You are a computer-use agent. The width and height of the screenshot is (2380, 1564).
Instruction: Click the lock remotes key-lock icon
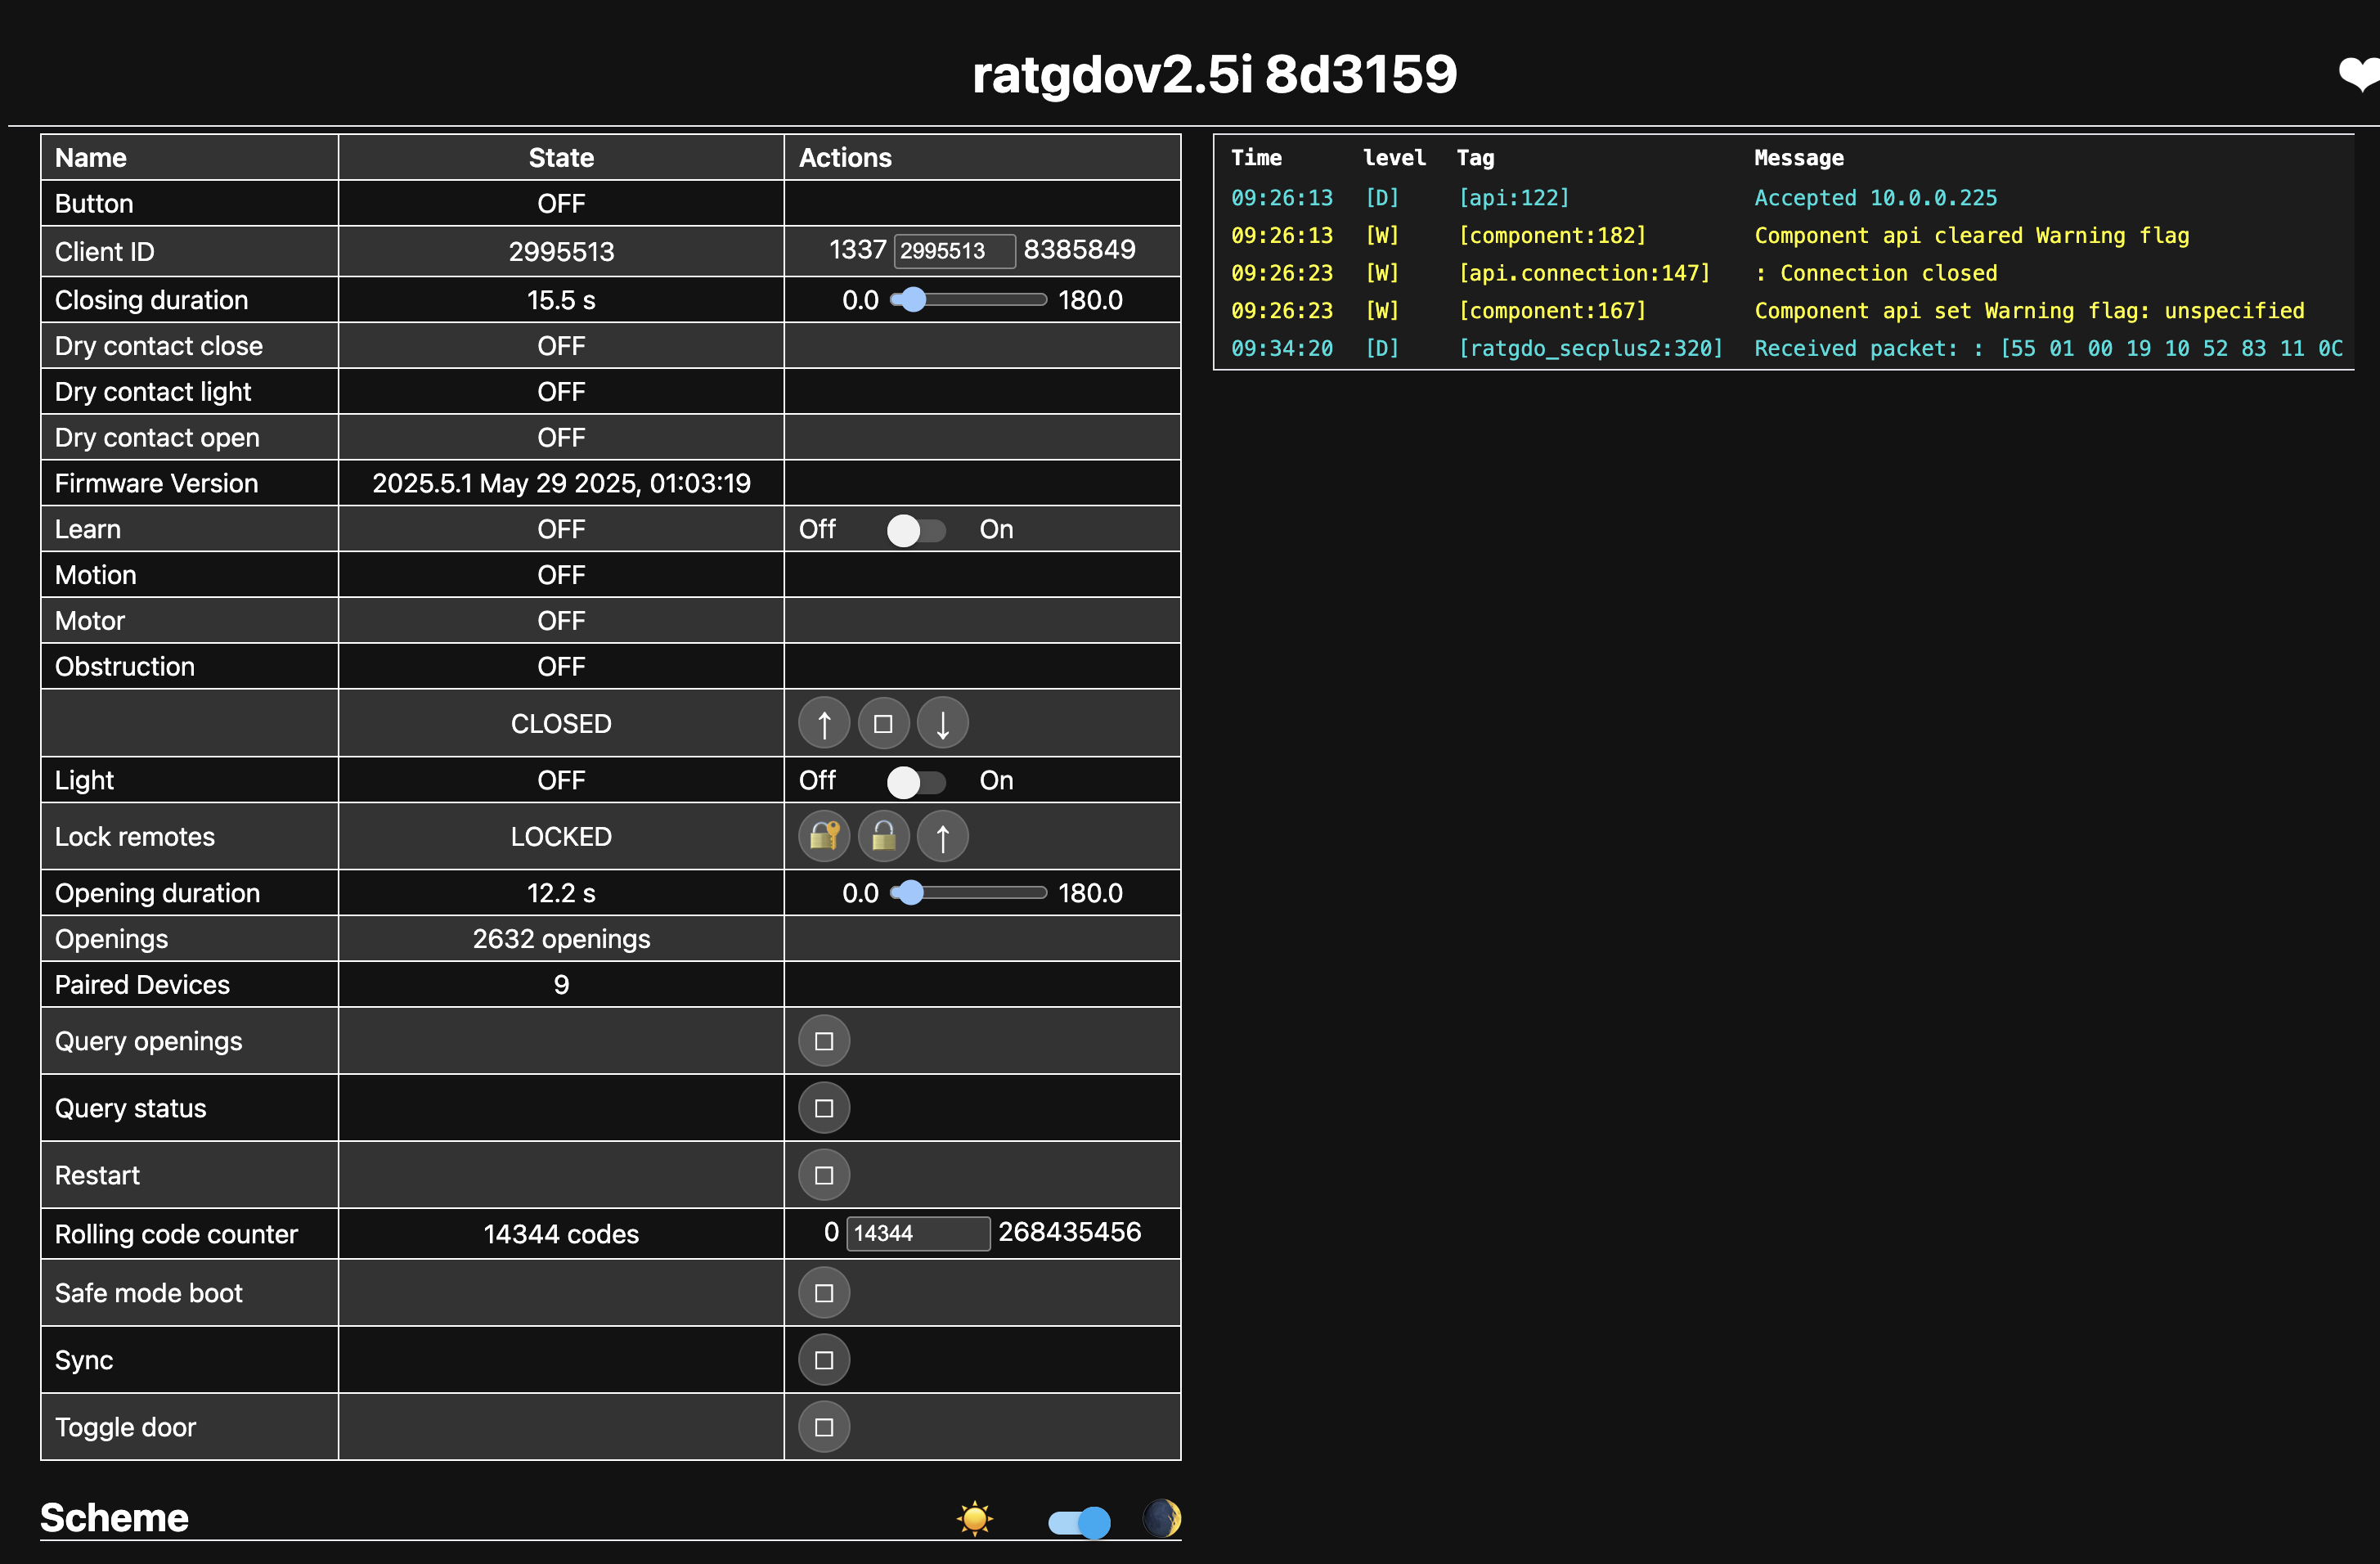point(823,836)
